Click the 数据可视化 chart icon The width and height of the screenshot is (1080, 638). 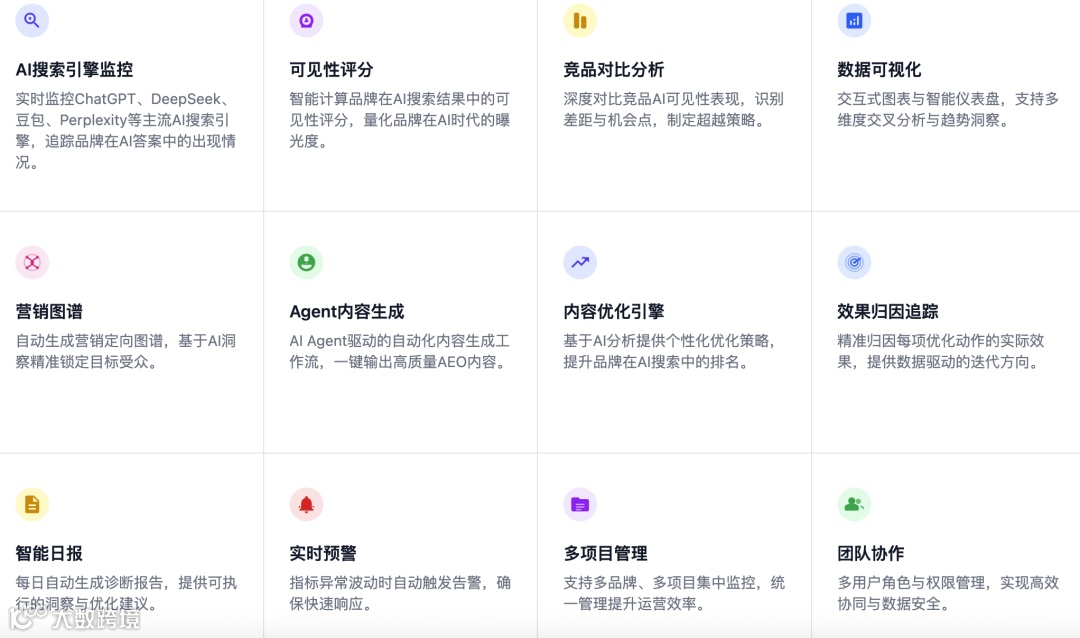click(854, 21)
